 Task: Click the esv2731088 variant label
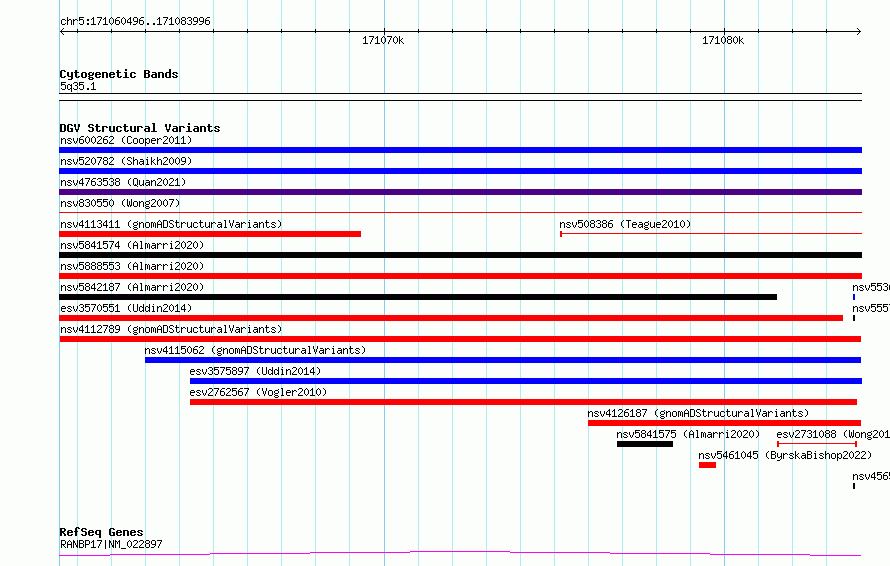[833, 434]
